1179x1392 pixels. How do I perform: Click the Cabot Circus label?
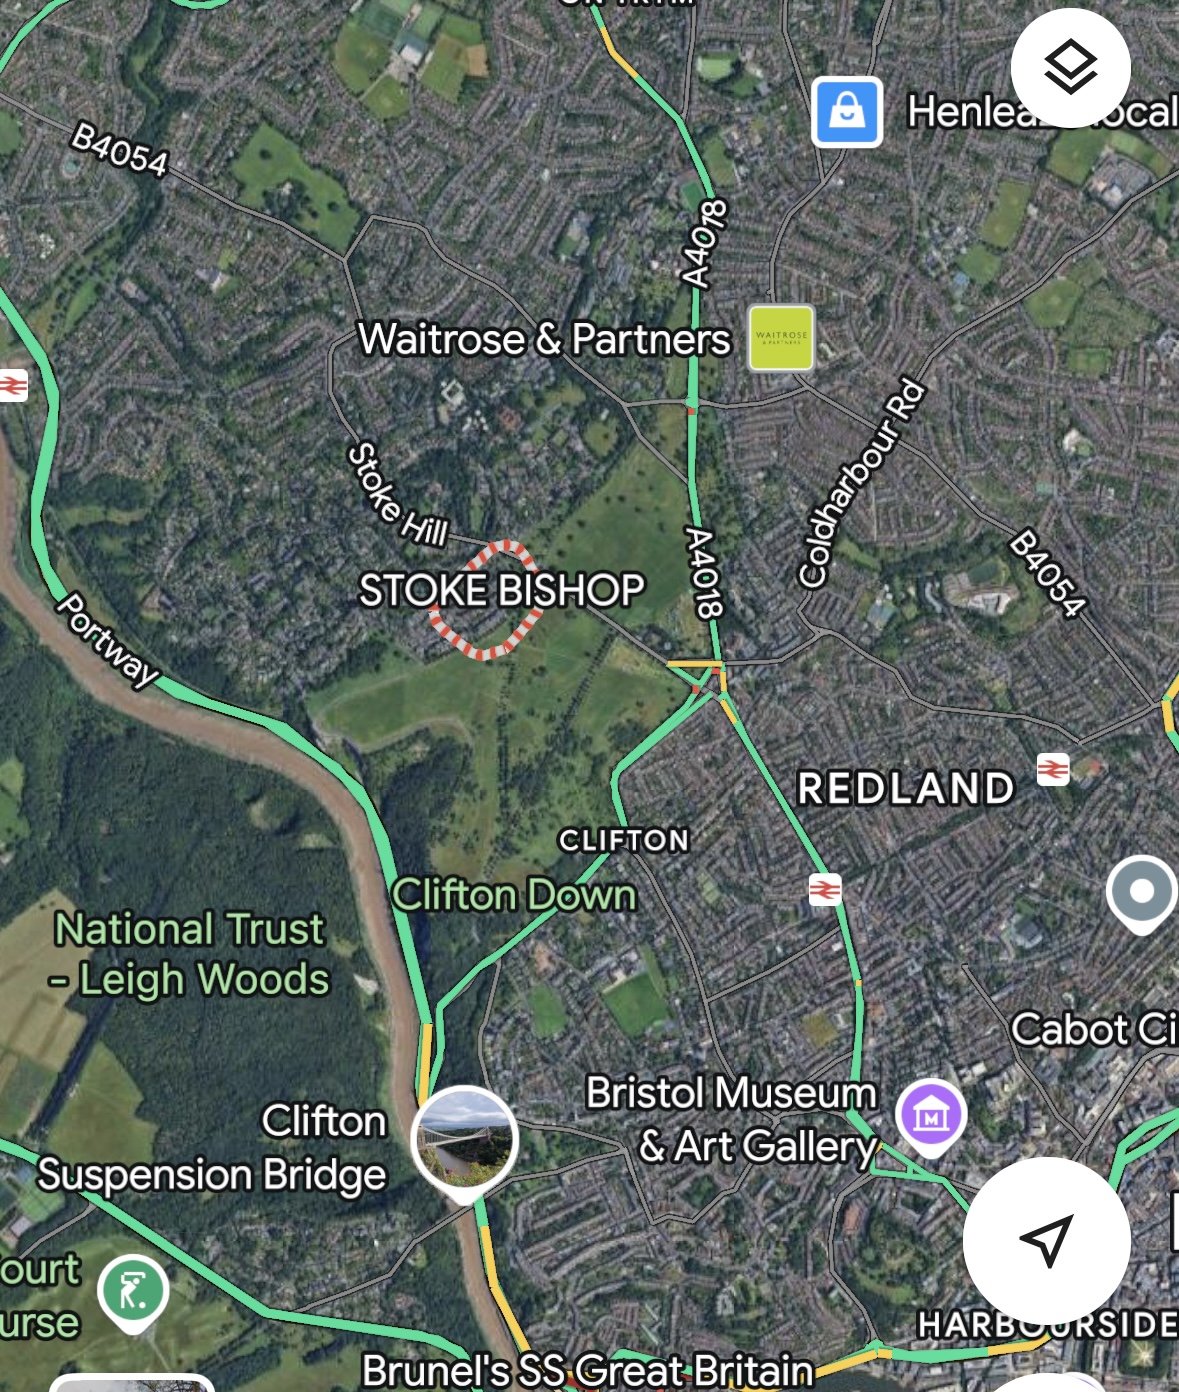tap(1094, 1029)
